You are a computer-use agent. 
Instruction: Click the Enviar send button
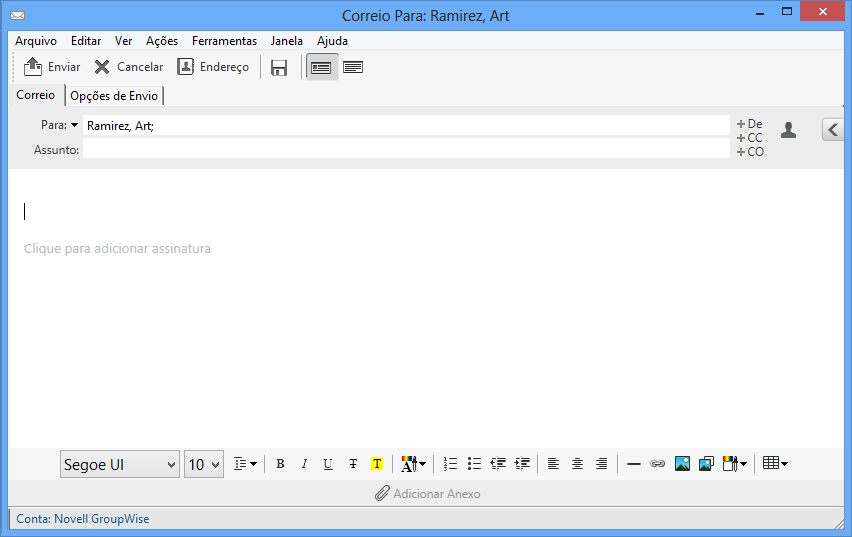(52, 67)
